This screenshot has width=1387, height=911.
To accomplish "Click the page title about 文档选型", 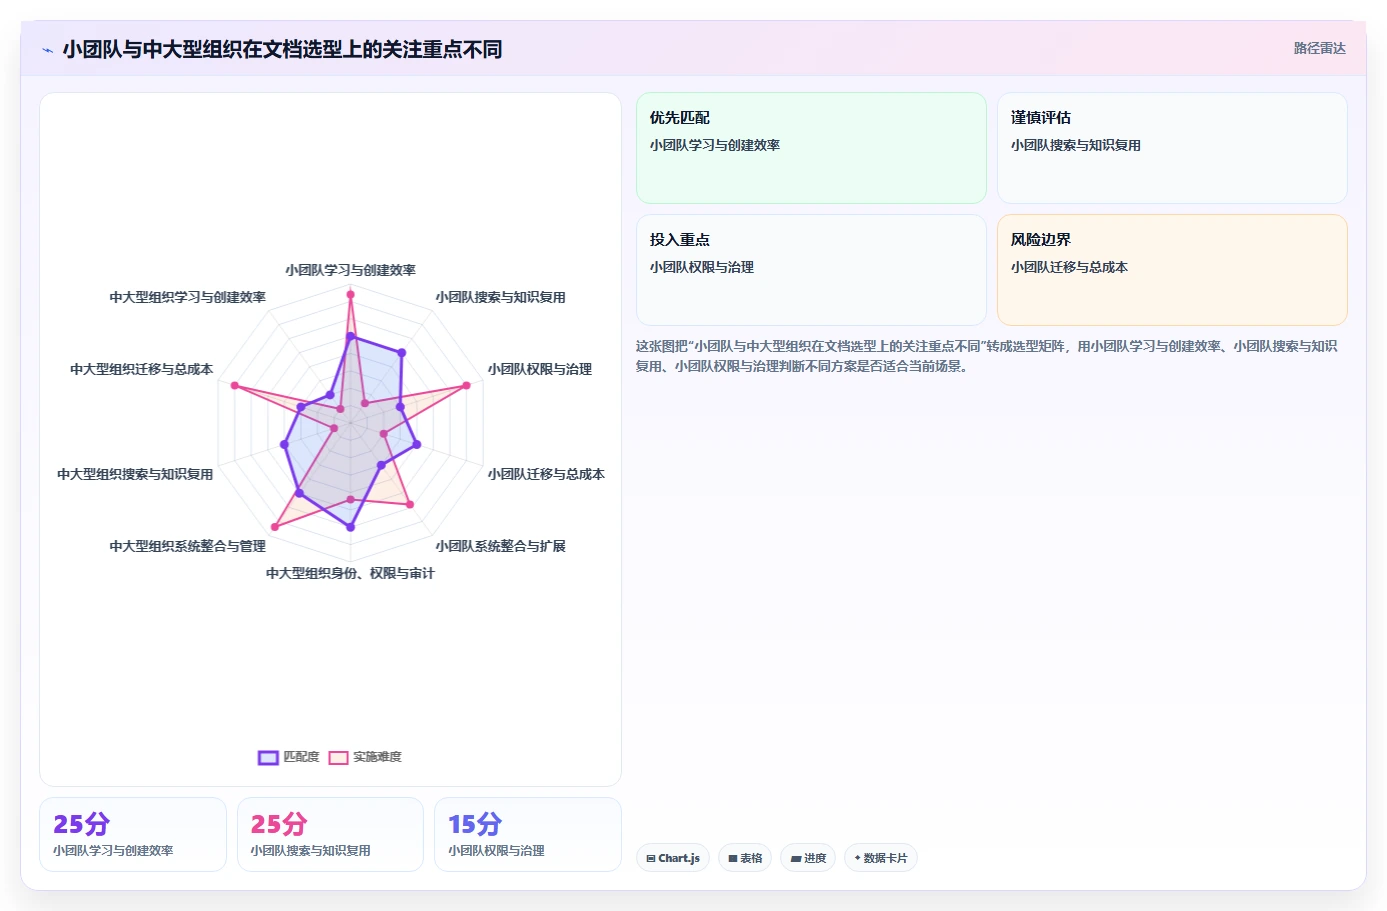I will tap(282, 49).
